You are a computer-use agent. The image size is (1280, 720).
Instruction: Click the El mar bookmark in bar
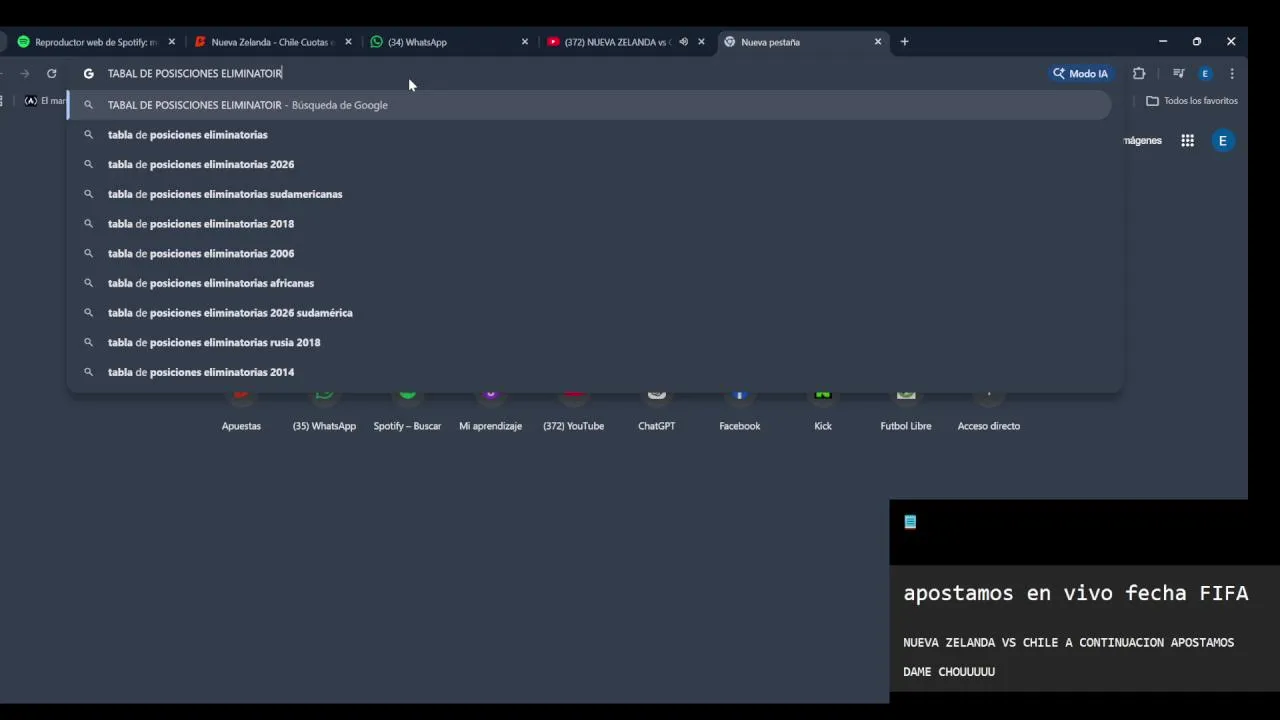coord(45,101)
